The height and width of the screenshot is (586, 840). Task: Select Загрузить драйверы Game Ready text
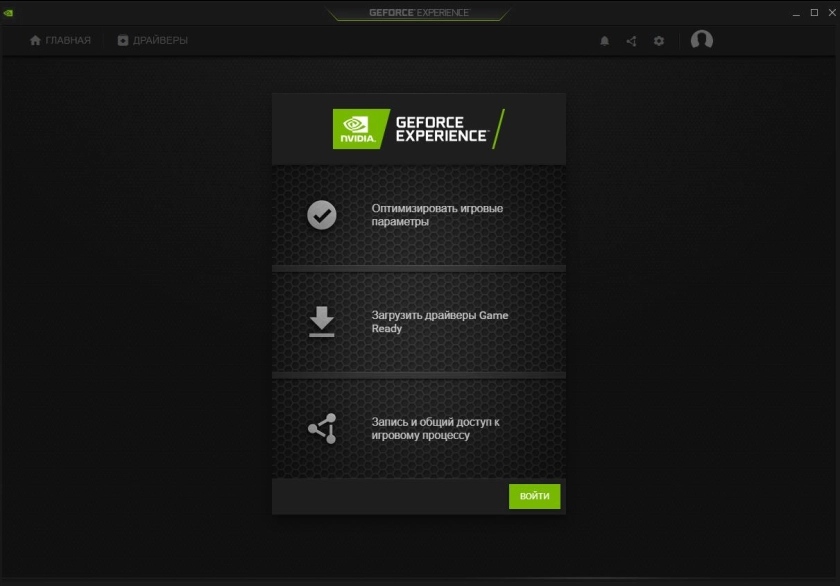440,322
